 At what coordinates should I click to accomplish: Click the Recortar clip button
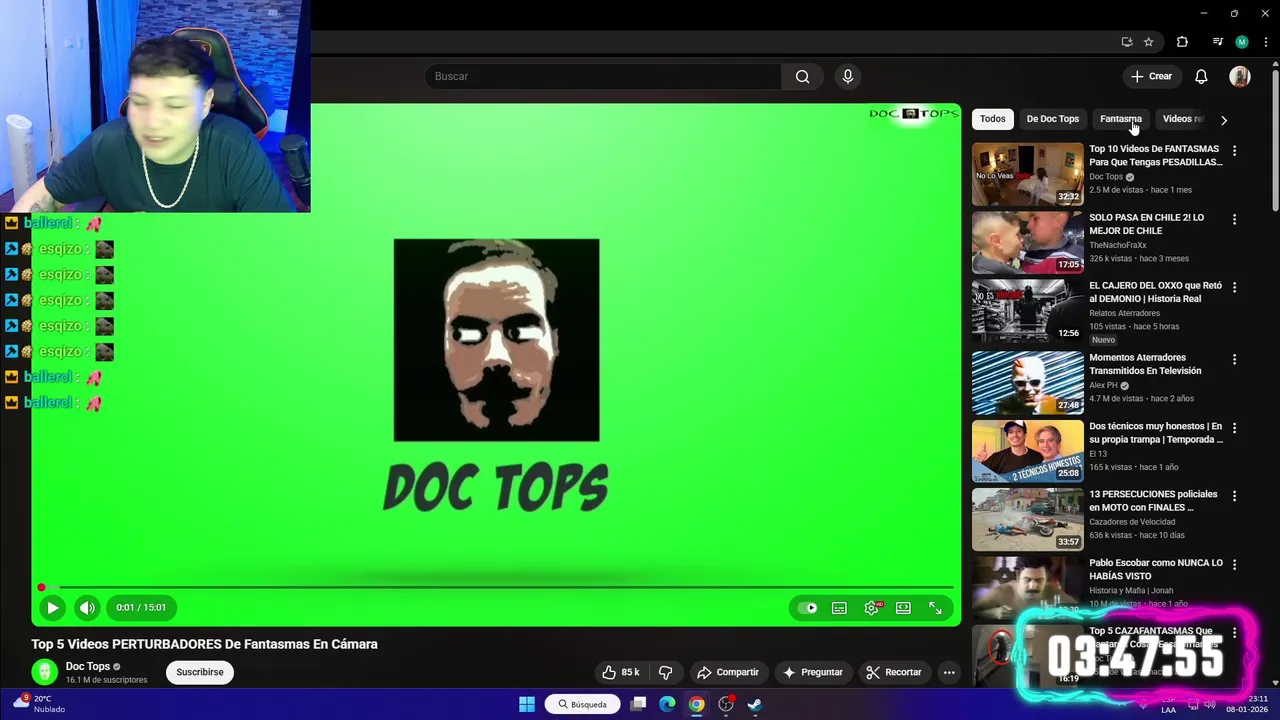pyautogui.click(x=894, y=672)
